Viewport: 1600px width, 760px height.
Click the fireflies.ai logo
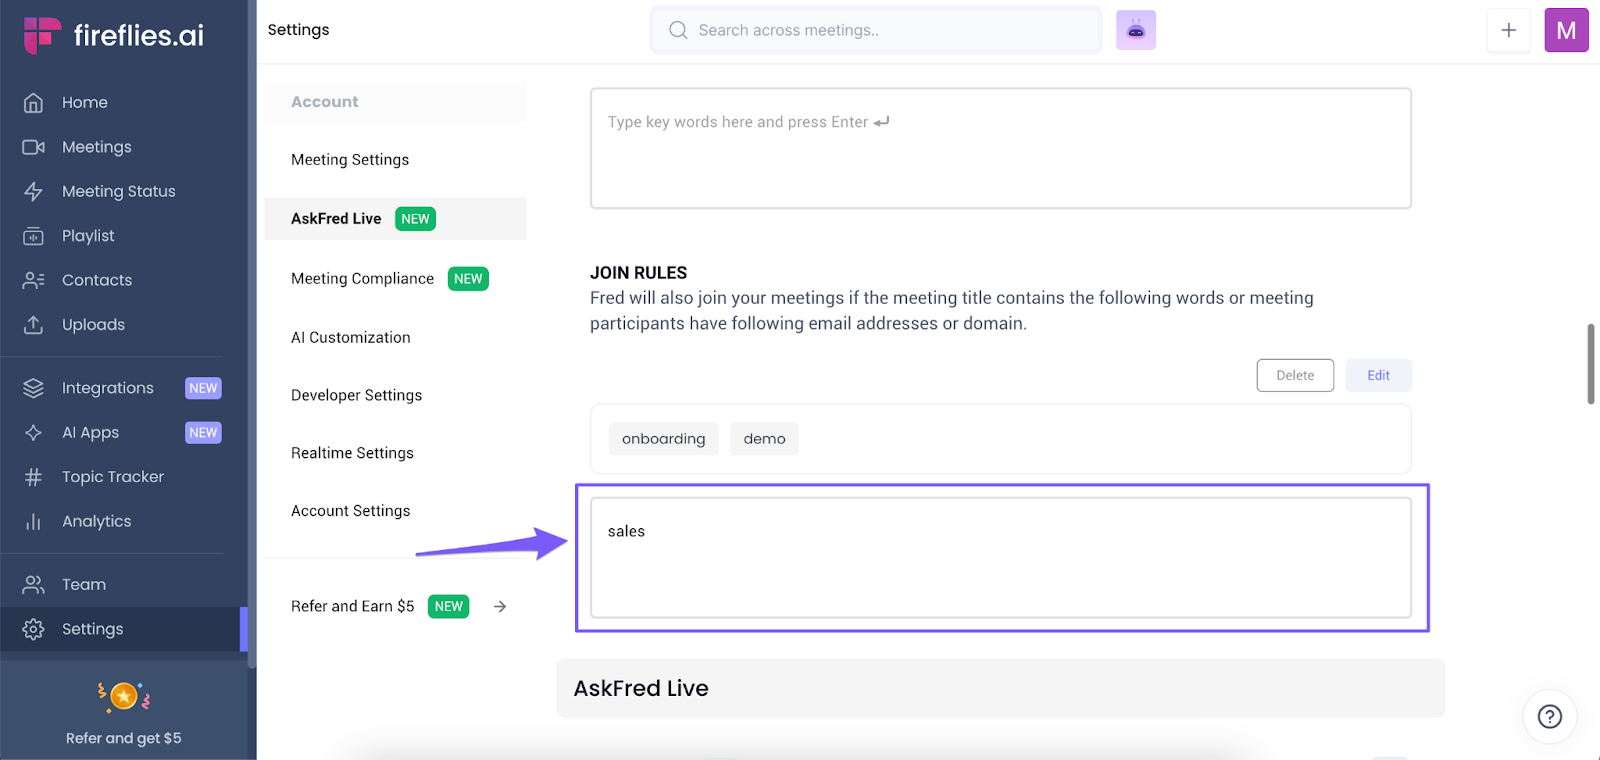coord(113,35)
